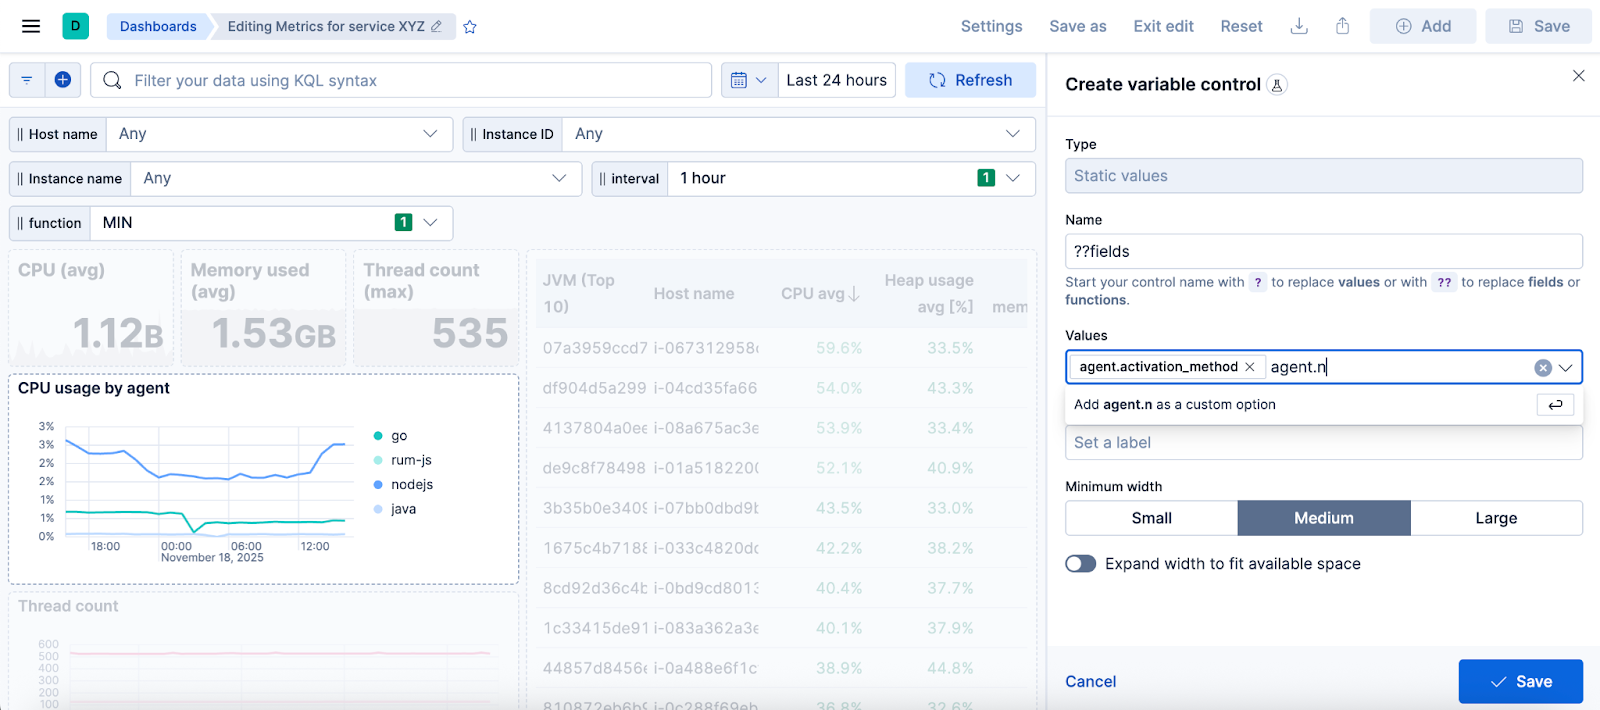Select Small minimum width
This screenshot has height=710, width=1600.
coord(1152,518)
